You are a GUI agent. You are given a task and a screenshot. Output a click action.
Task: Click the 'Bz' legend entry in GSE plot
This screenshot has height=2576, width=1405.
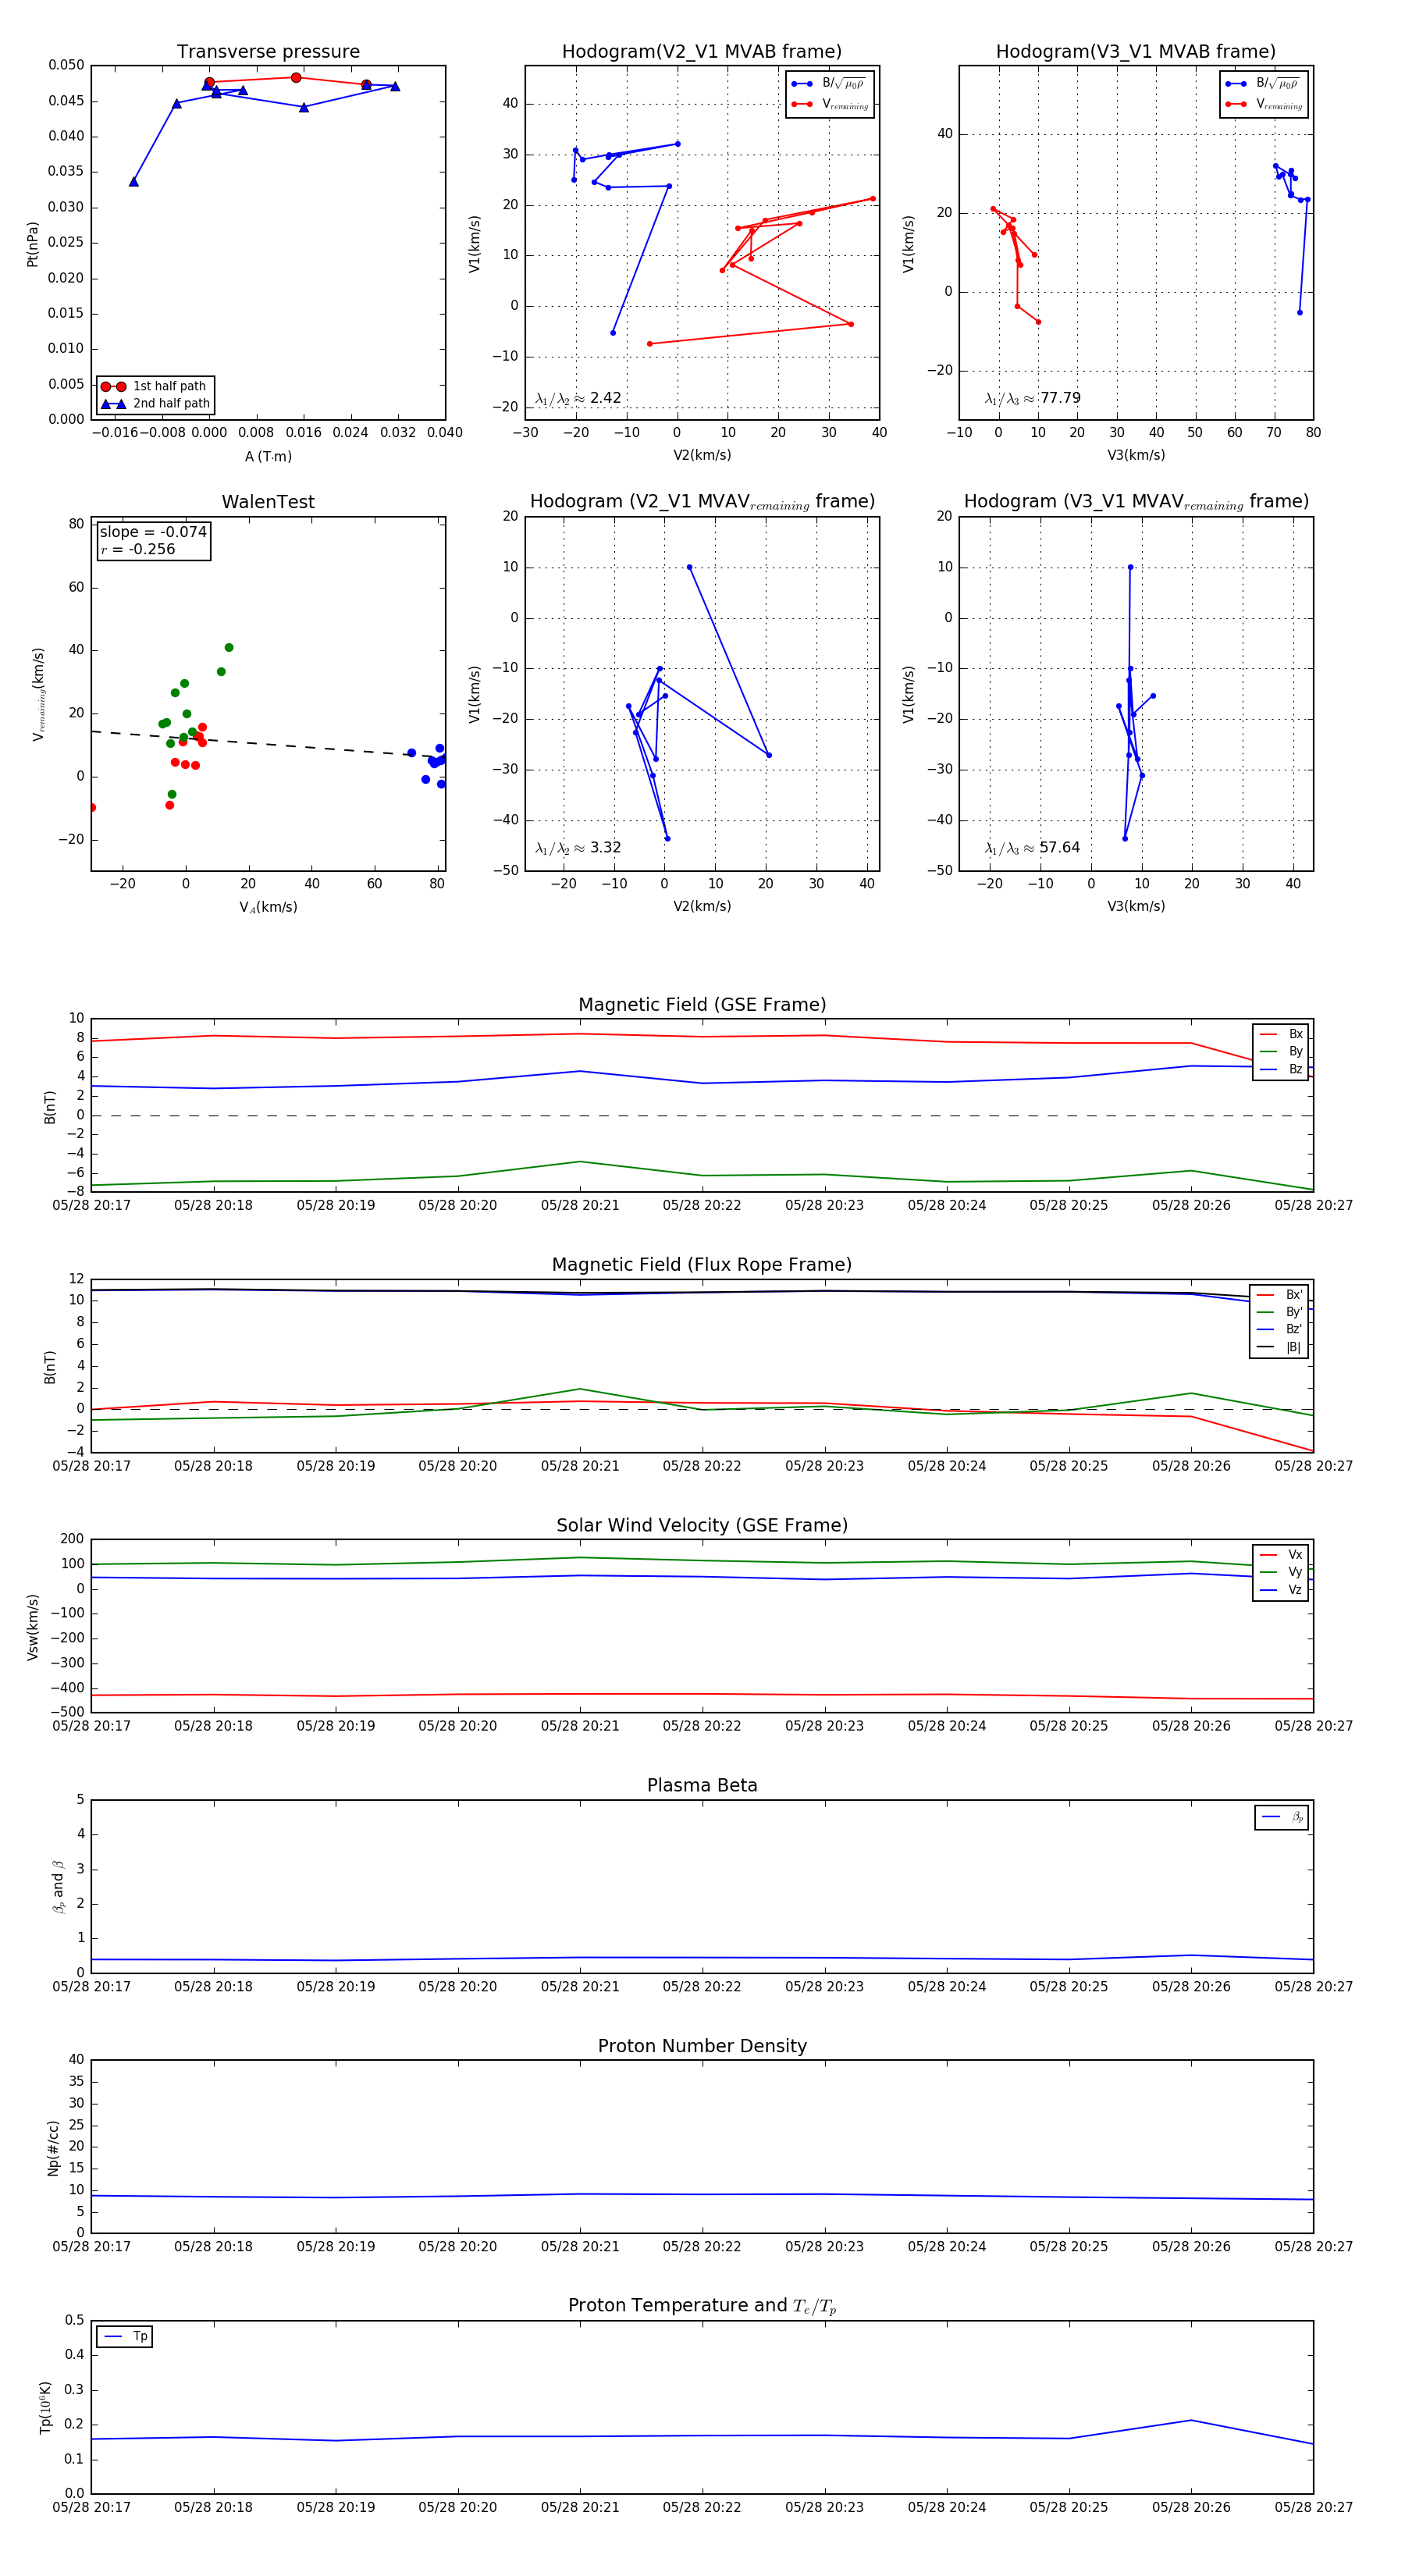coord(1282,1069)
